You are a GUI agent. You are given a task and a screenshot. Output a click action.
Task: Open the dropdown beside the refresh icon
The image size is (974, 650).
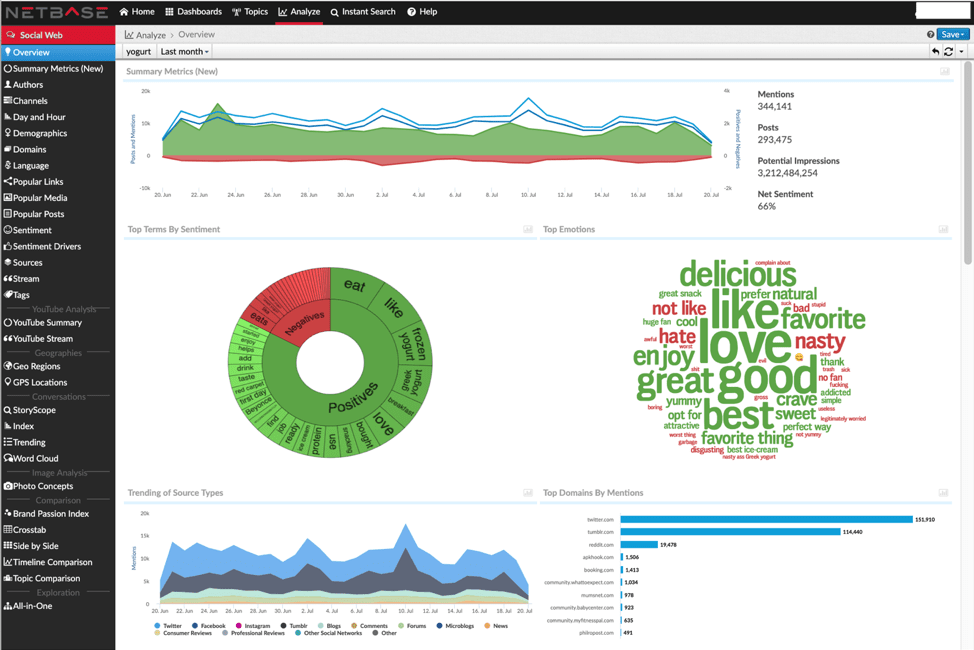(x=961, y=50)
